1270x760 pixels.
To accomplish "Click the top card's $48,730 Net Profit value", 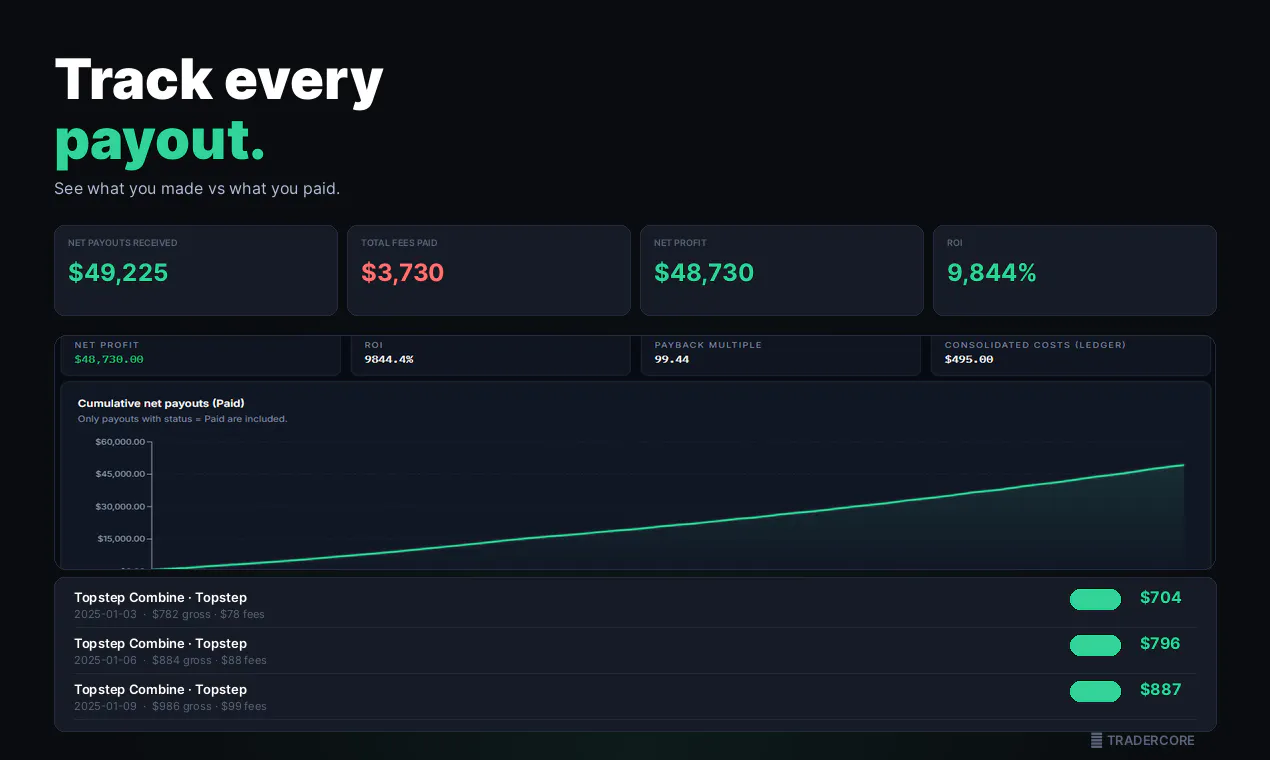I will tap(704, 272).
